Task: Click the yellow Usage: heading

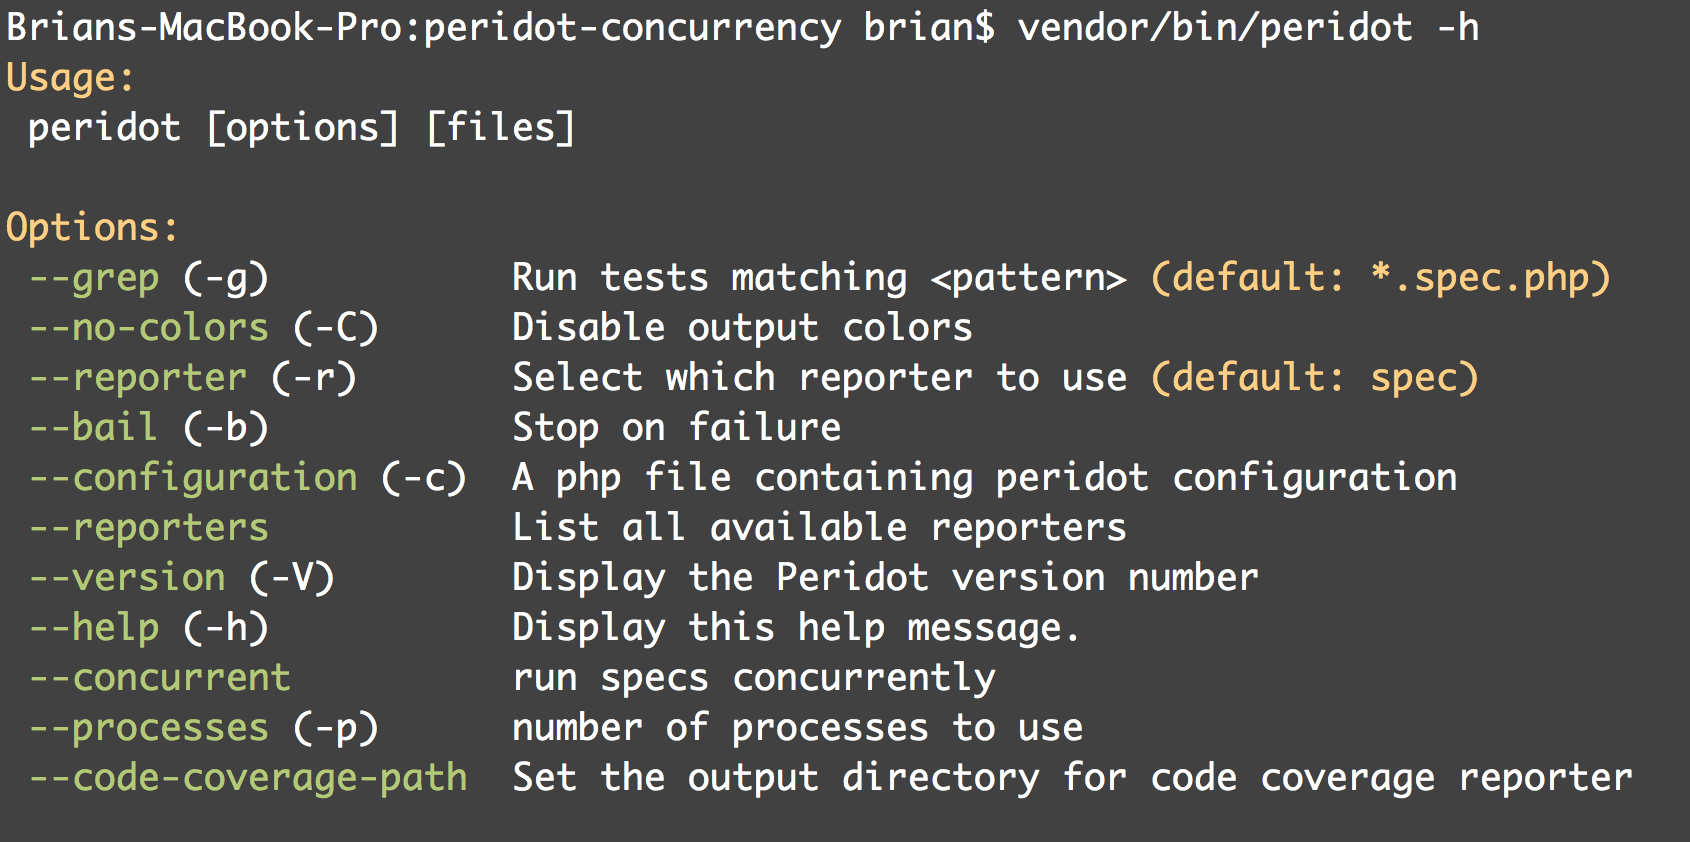Action: 70,78
